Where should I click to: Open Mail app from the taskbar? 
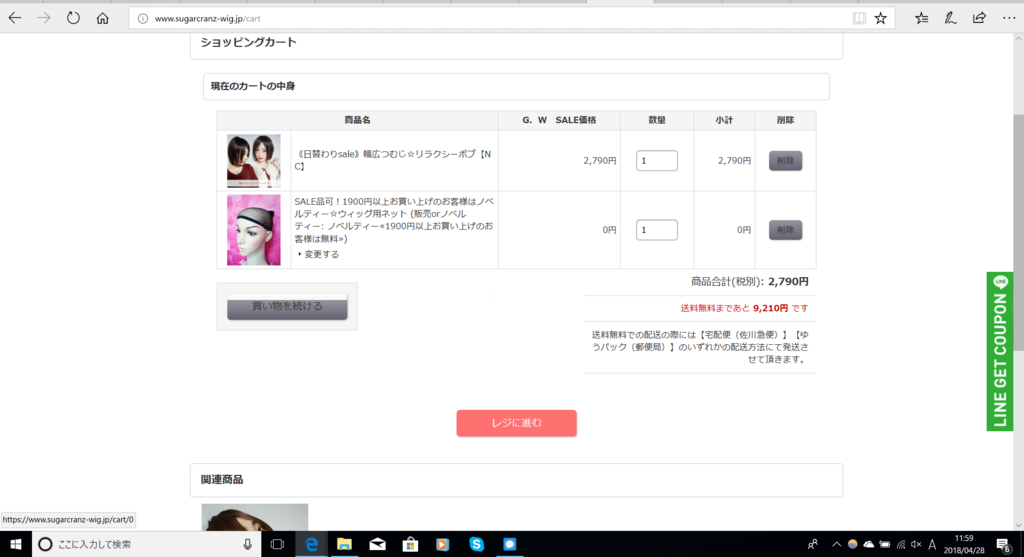coord(377,544)
